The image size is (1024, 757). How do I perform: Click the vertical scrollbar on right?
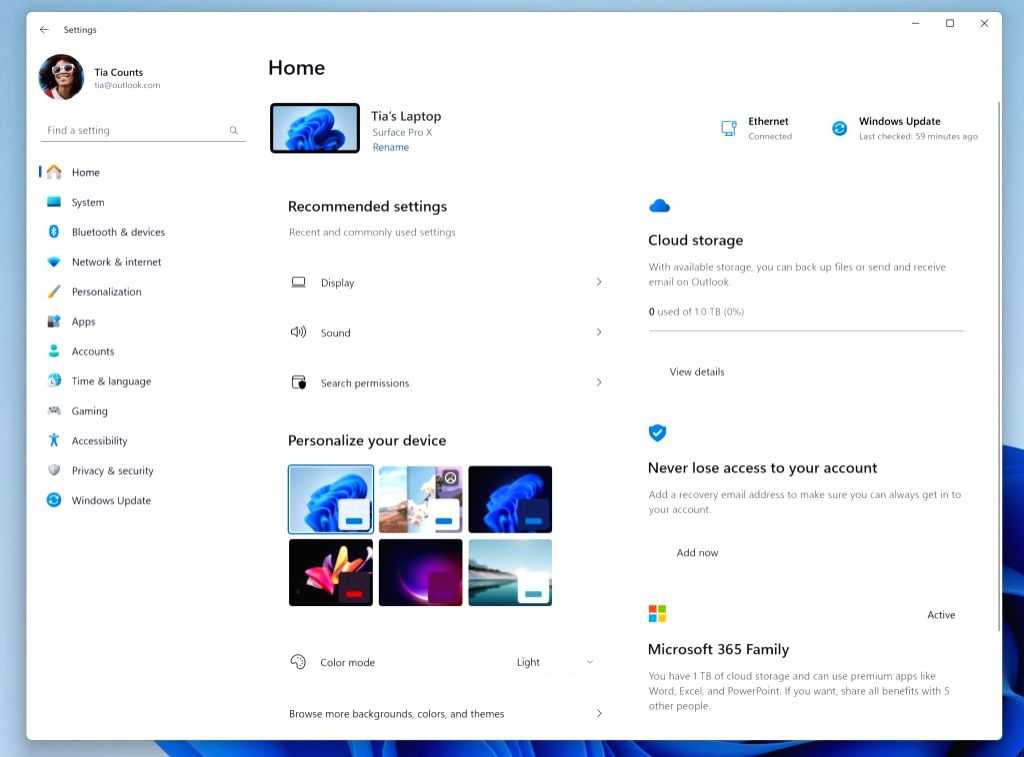click(x=999, y=366)
